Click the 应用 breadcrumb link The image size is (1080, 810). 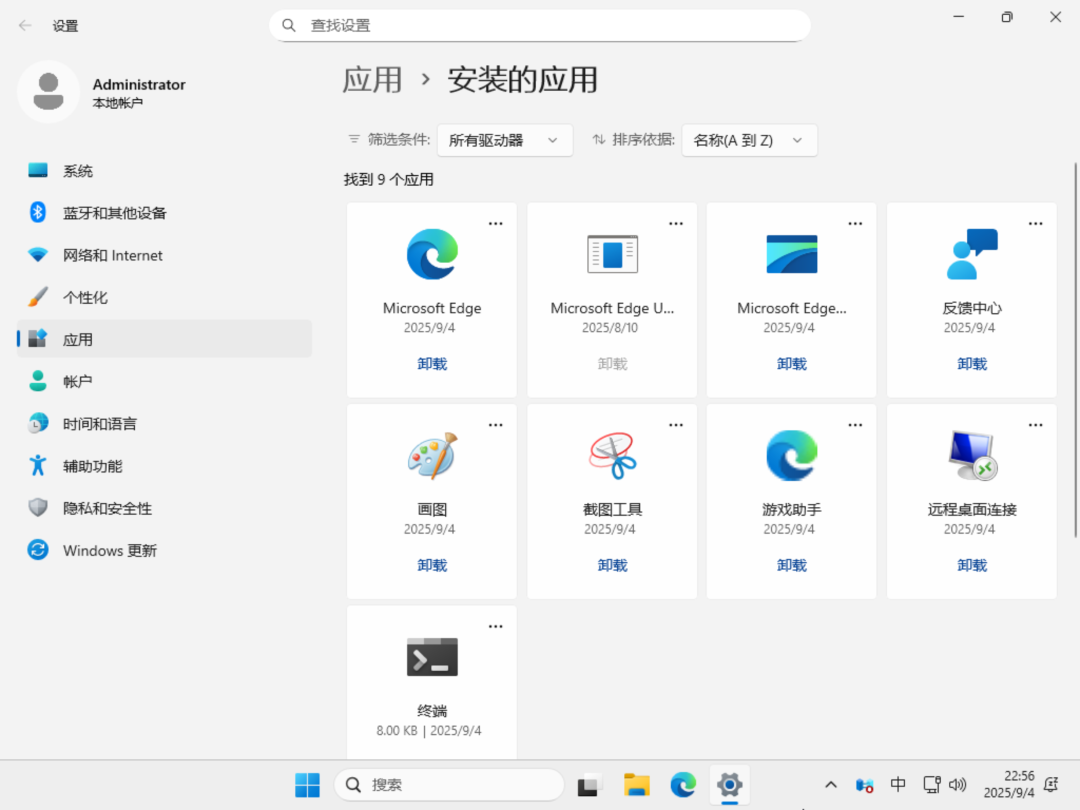coord(372,80)
